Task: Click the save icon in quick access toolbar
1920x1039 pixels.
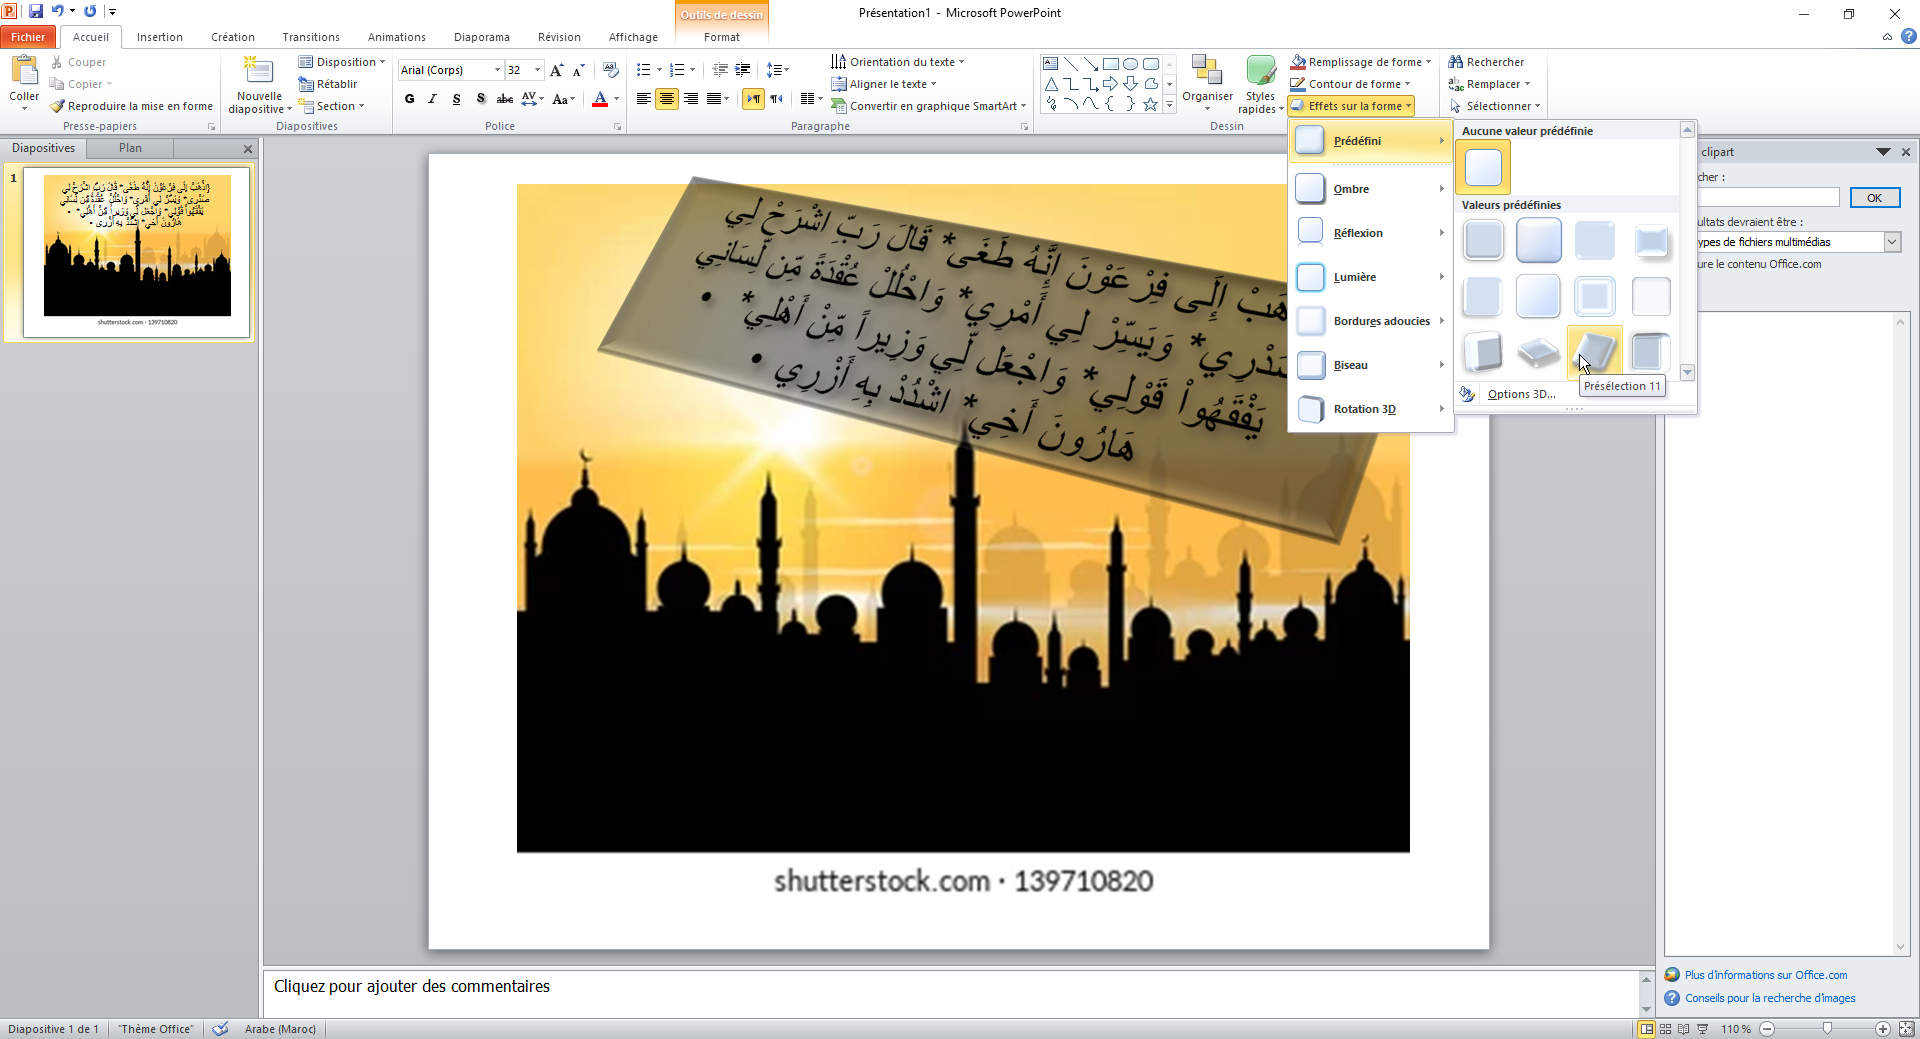Action: tap(36, 11)
